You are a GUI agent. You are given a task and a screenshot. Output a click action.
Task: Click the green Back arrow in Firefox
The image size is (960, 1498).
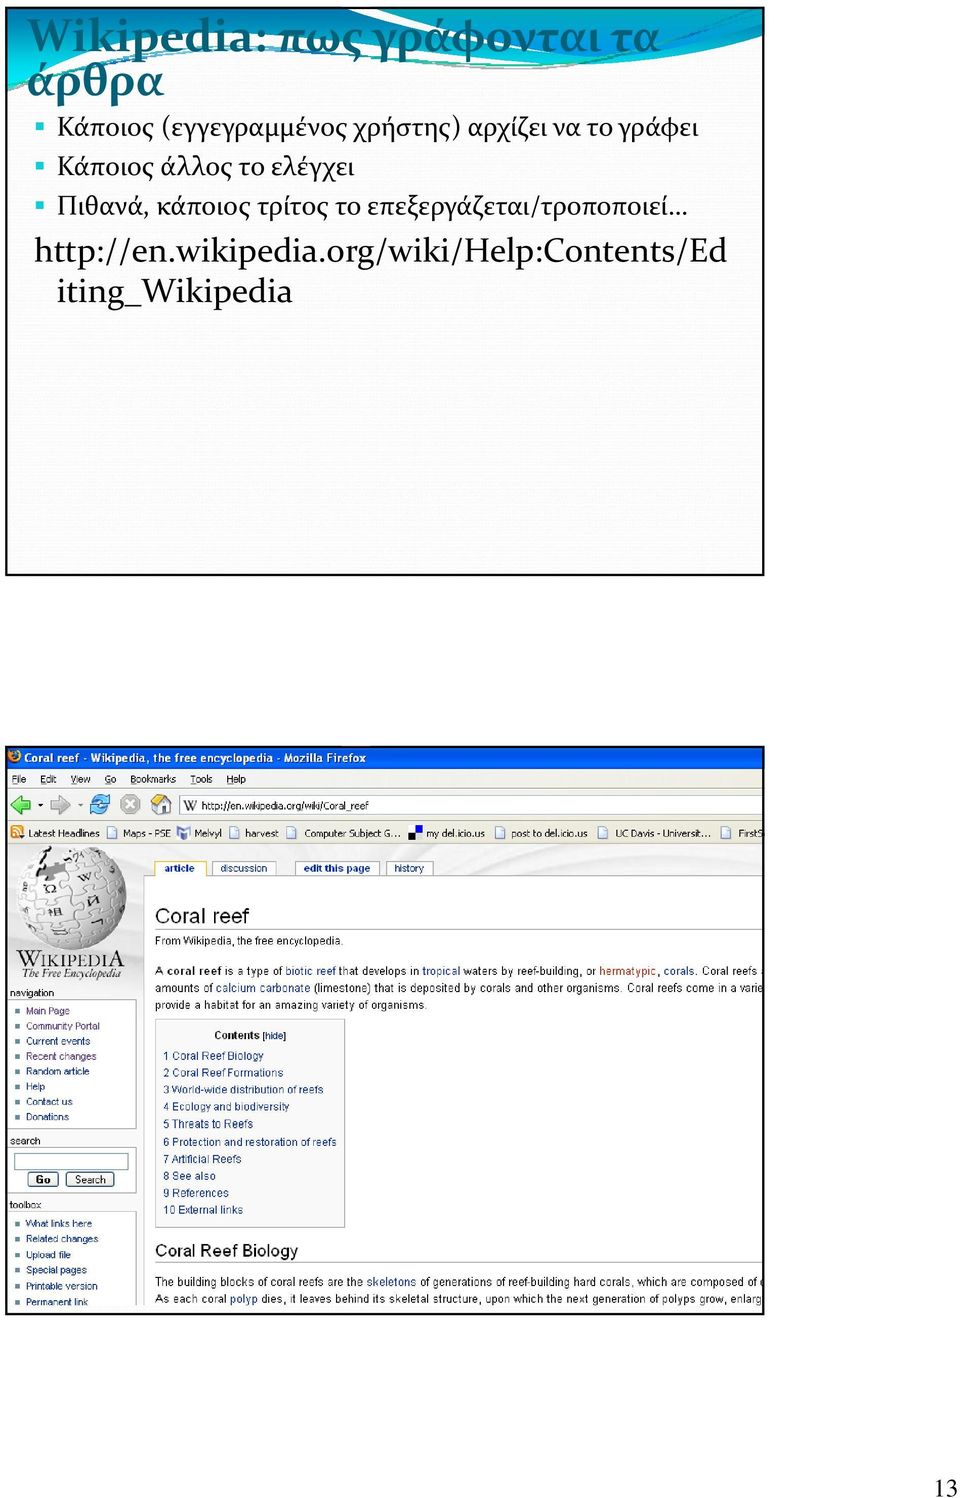click(x=20, y=804)
